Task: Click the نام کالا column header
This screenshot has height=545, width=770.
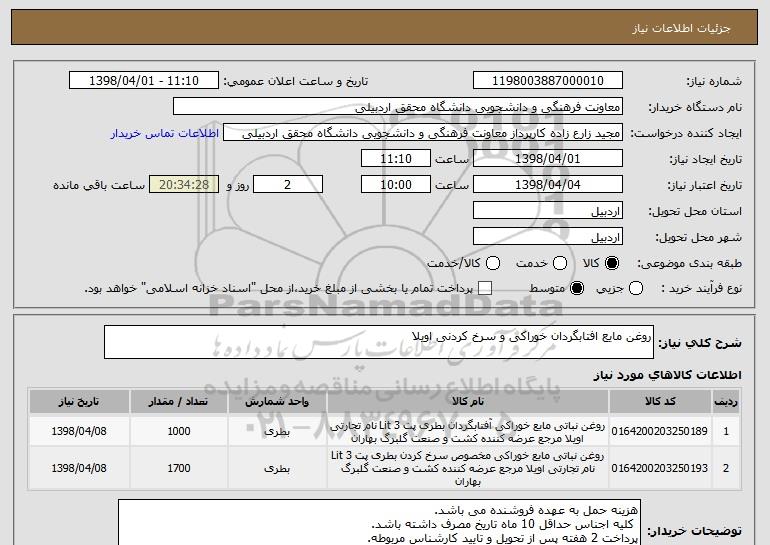Action: 468,402
